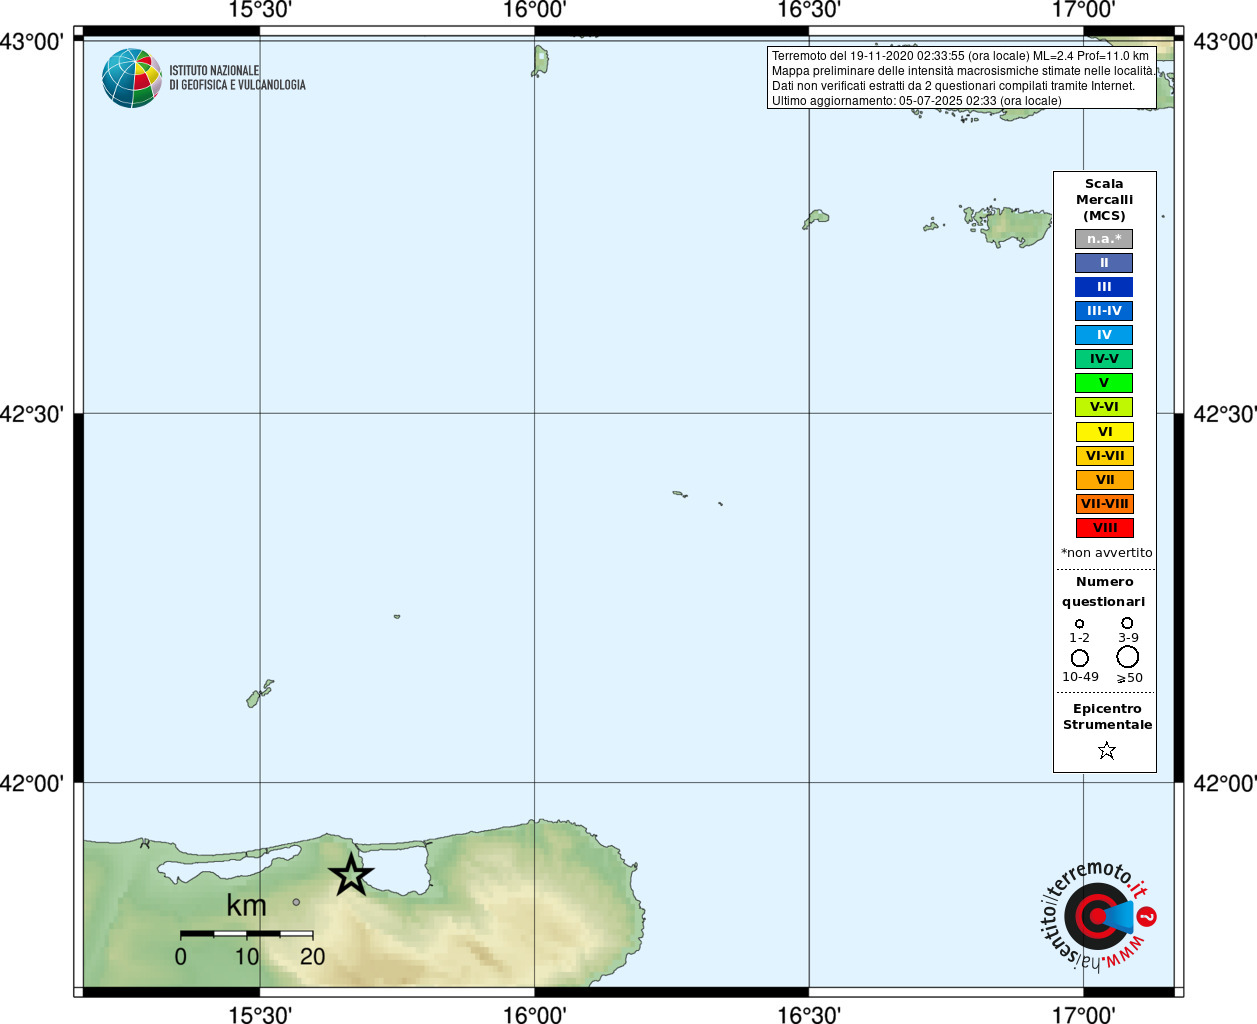Image resolution: width=1257 pixels, height=1024 pixels.
Task: Click the 'km' scale bar label
Action: pos(246,905)
